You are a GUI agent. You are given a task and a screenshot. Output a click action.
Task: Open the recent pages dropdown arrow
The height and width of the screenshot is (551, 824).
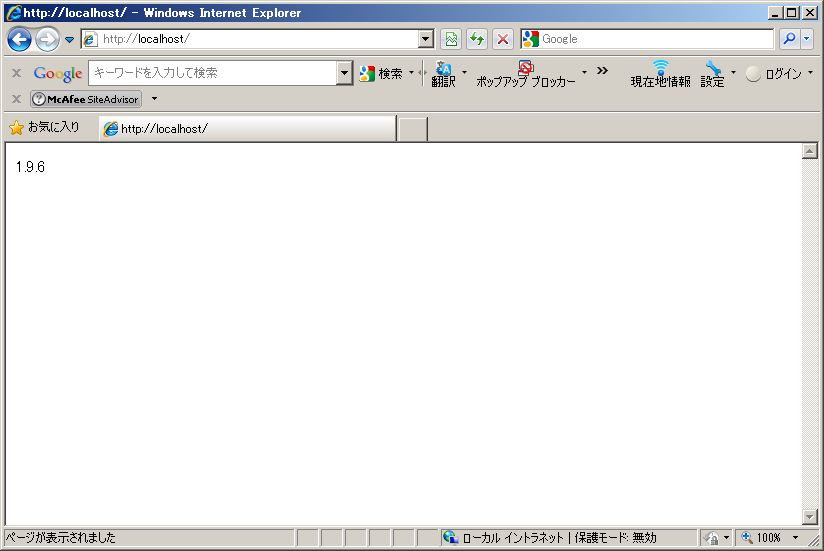tap(69, 39)
